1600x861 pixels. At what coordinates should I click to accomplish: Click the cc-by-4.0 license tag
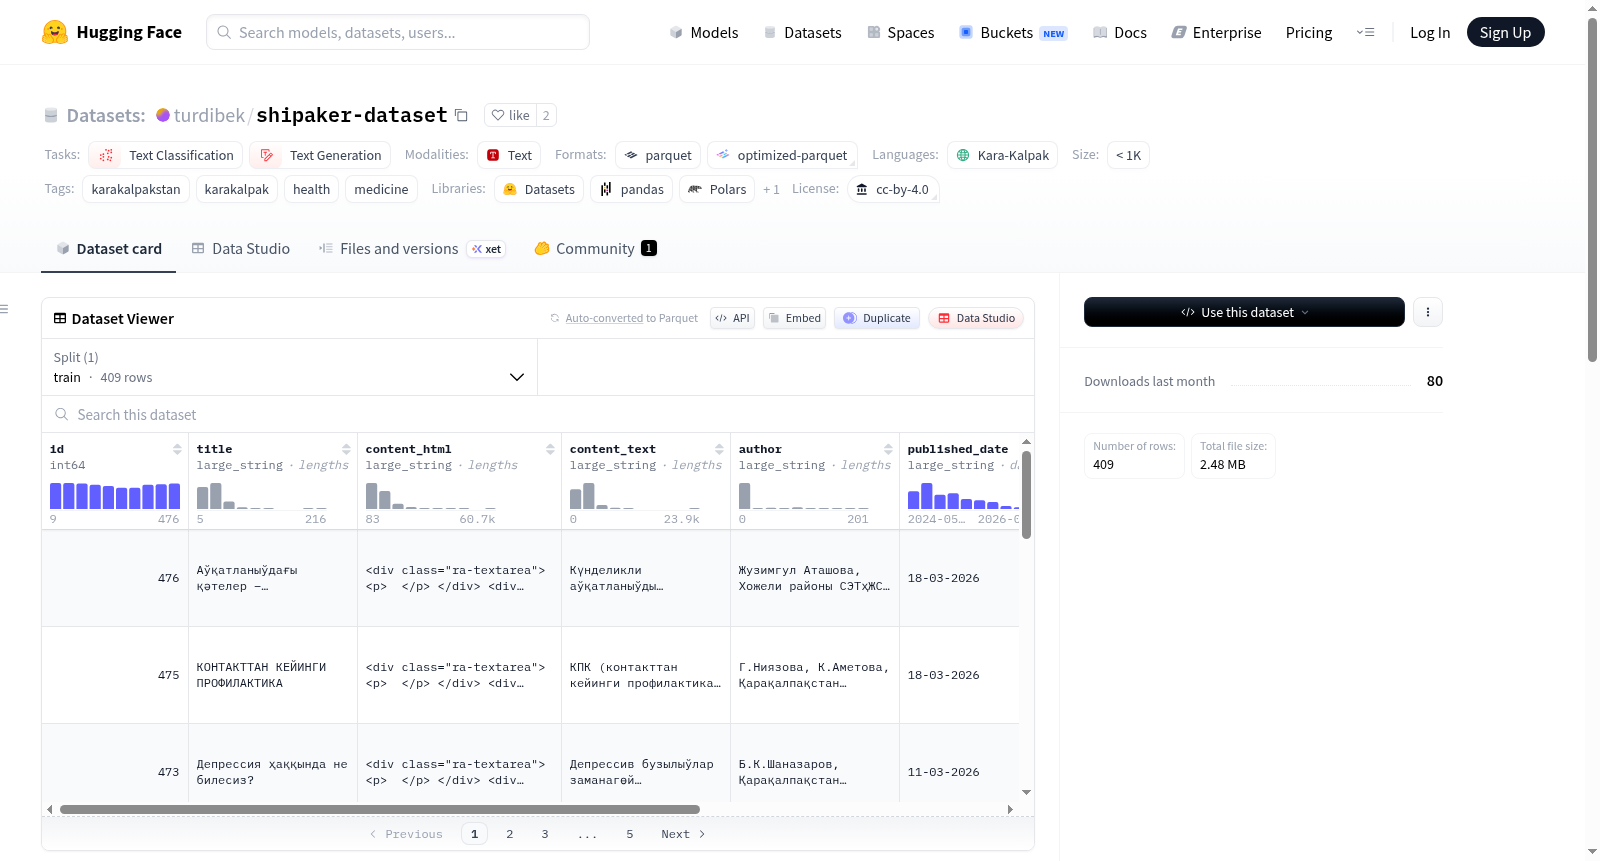click(892, 189)
